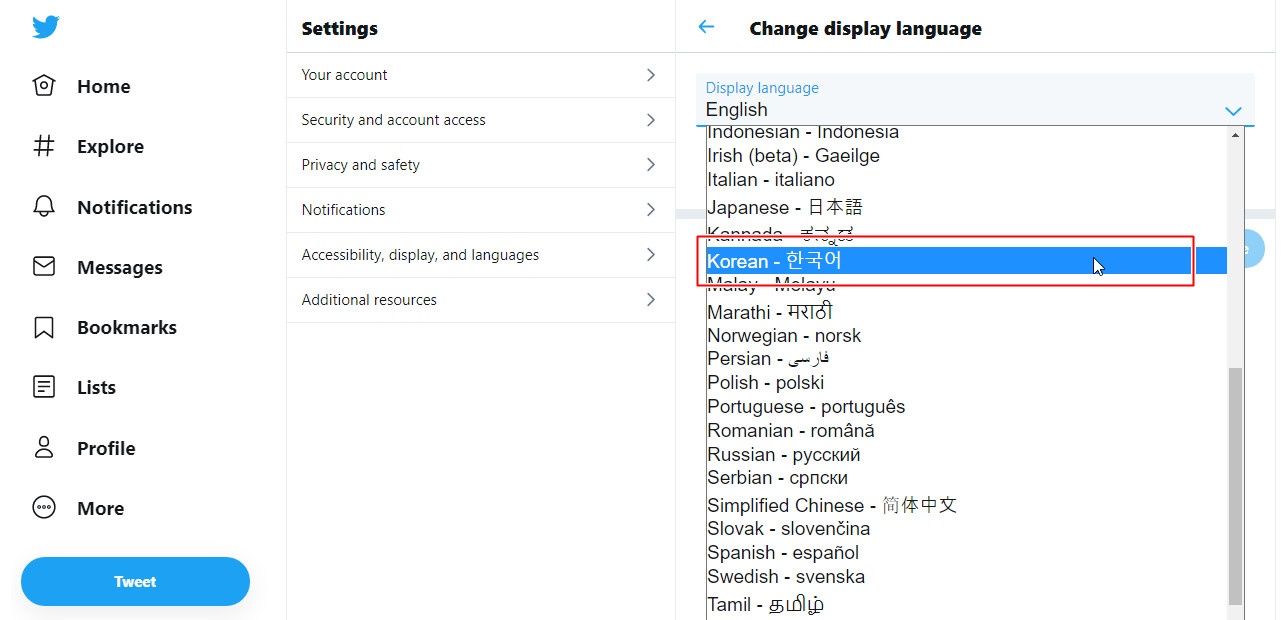Click the Settings heading

click(340, 28)
